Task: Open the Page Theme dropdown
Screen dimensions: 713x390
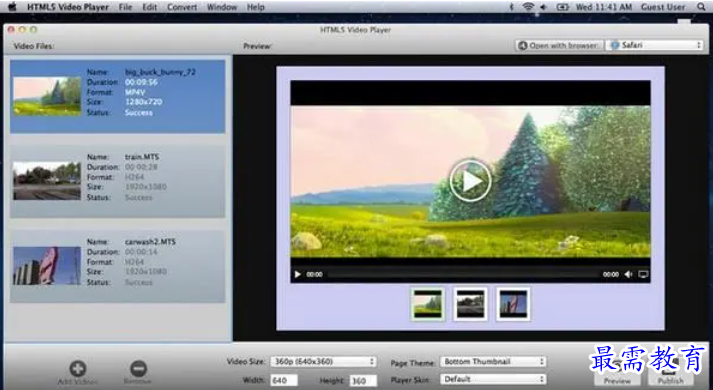Action: 493,361
